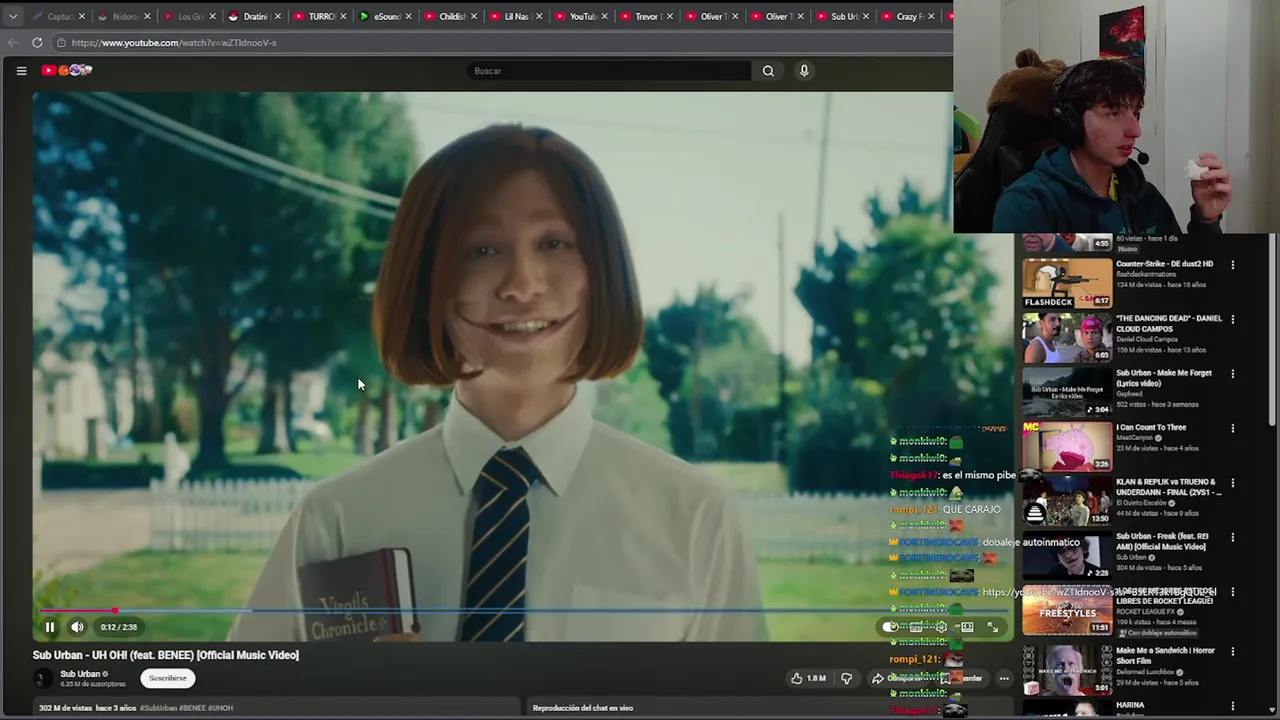
Task: Open I Can Count To Three thumbnail
Action: tap(1067, 447)
